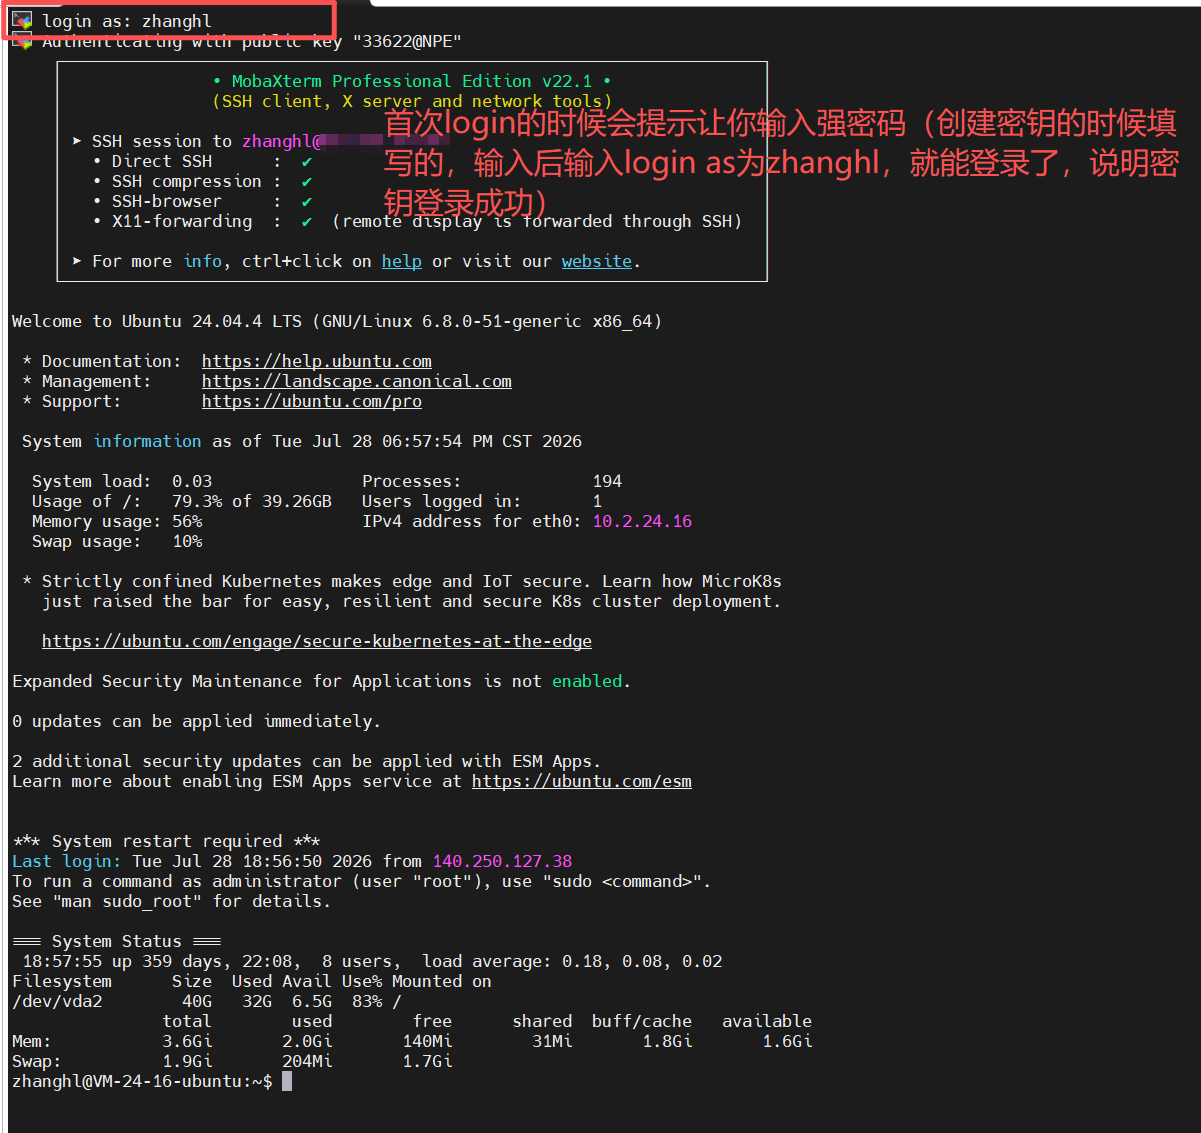The width and height of the screenshot is (1201, 1133).
Task: Click the 'Swap:' row label
Action: [x=37, y=1061]
